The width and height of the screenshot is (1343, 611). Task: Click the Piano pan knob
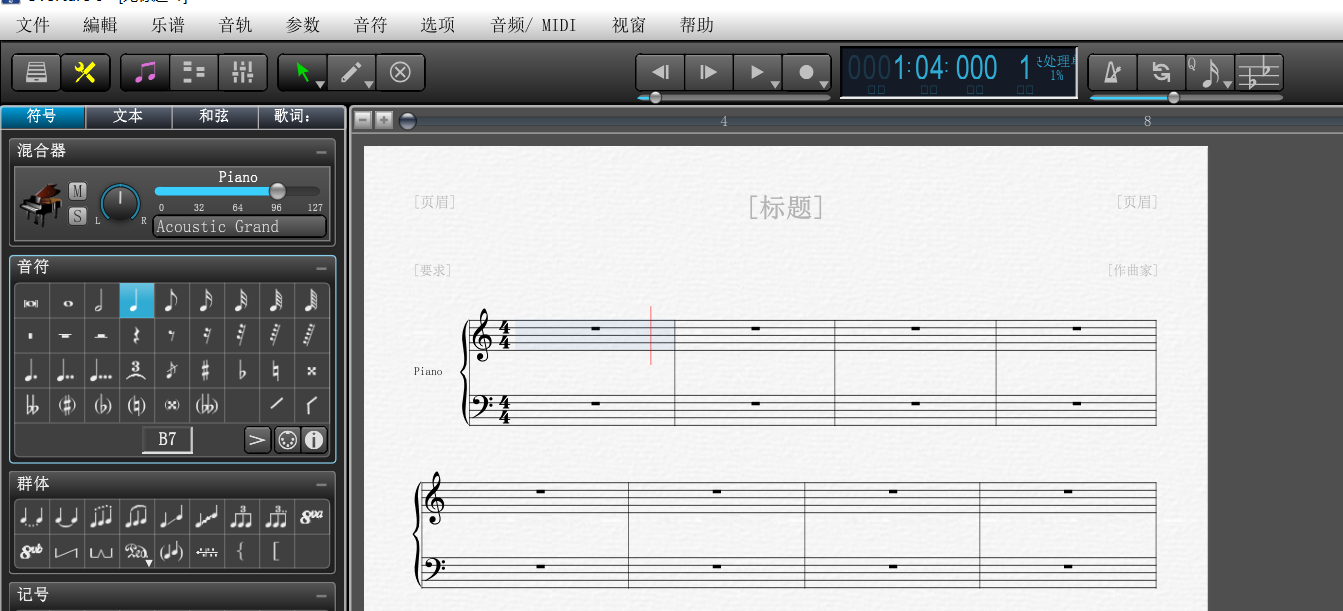pyautogui.click(x=120, y=204)
